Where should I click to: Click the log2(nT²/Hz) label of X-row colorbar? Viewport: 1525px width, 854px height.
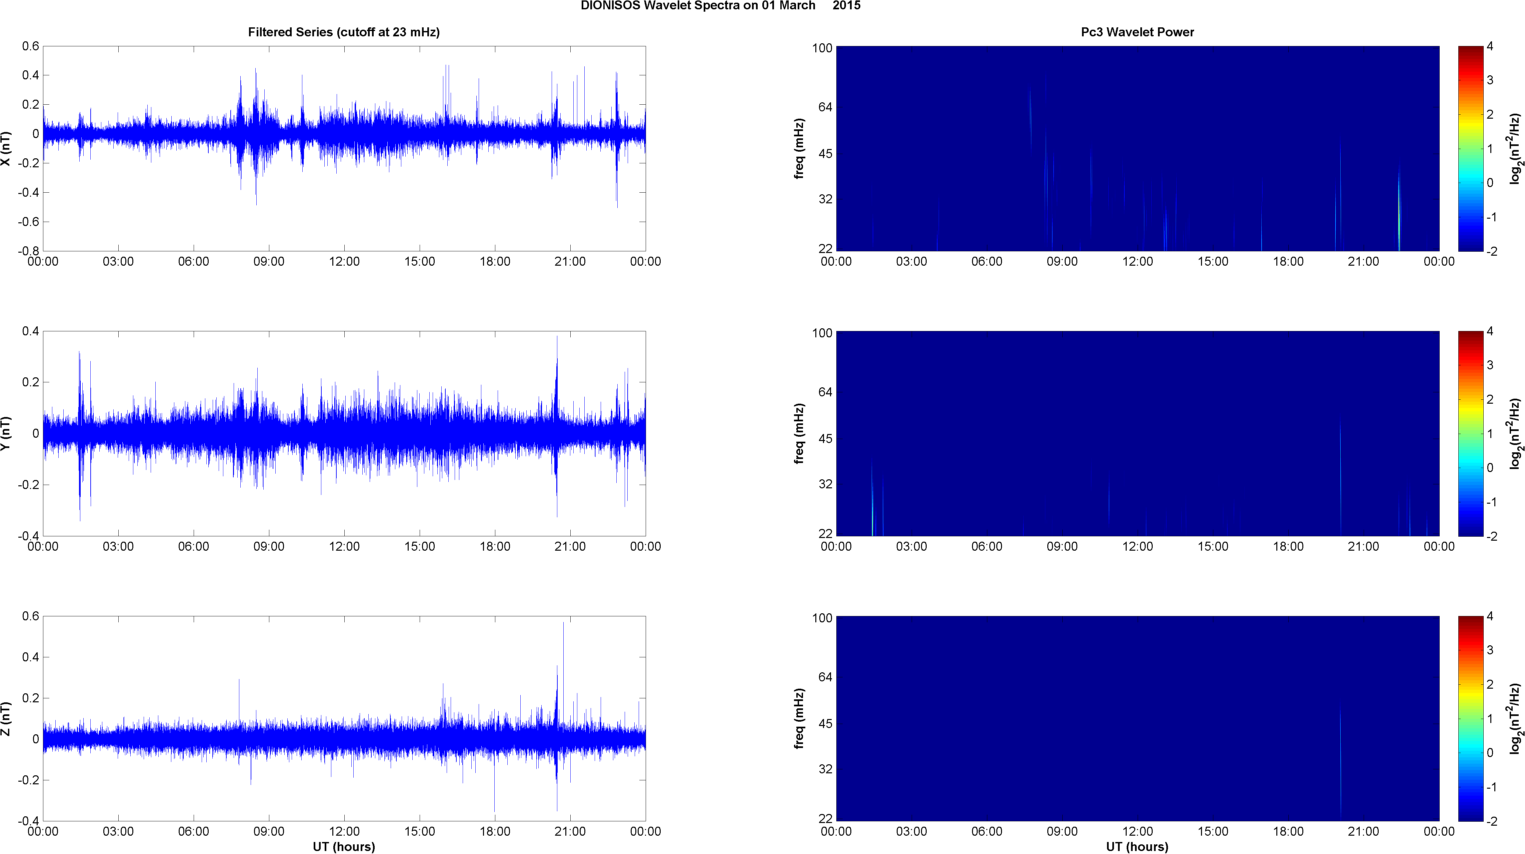(1516, 148)
